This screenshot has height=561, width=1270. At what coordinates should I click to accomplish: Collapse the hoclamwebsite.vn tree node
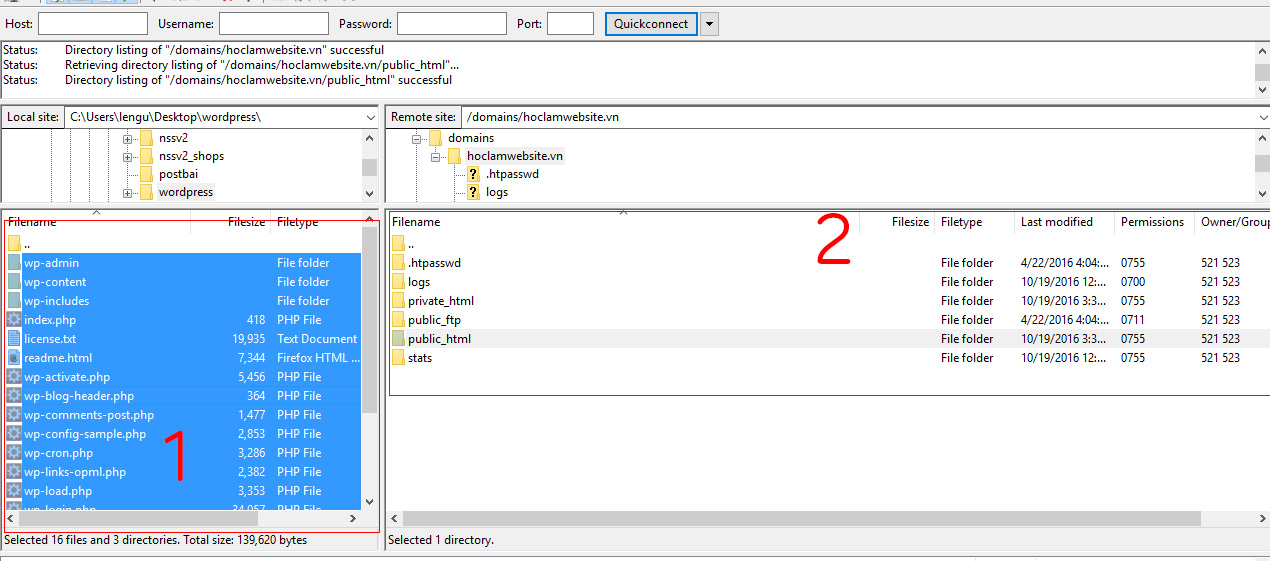pos(436,157)
